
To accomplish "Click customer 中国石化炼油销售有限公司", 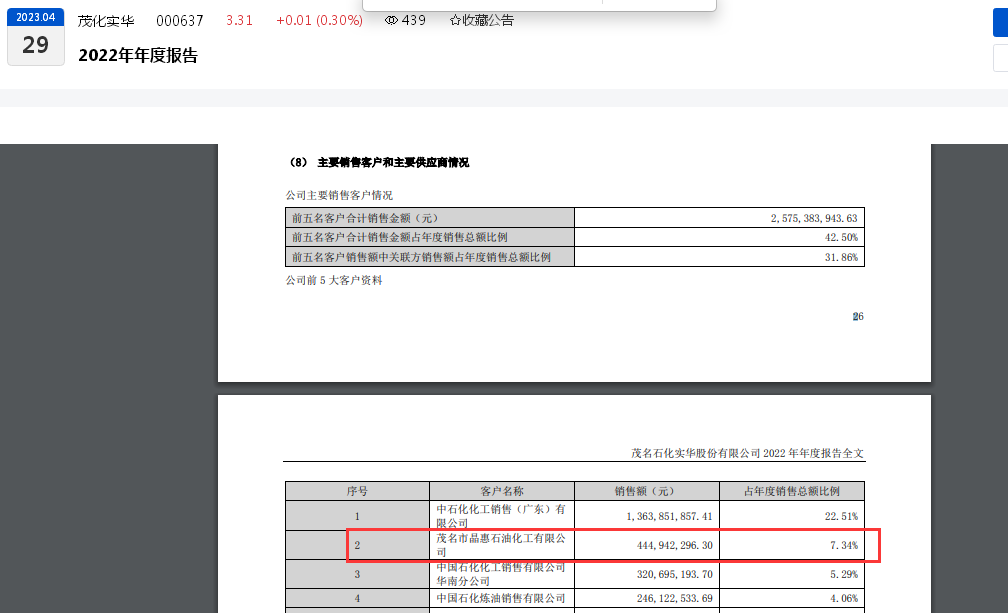I will point(501,598).
